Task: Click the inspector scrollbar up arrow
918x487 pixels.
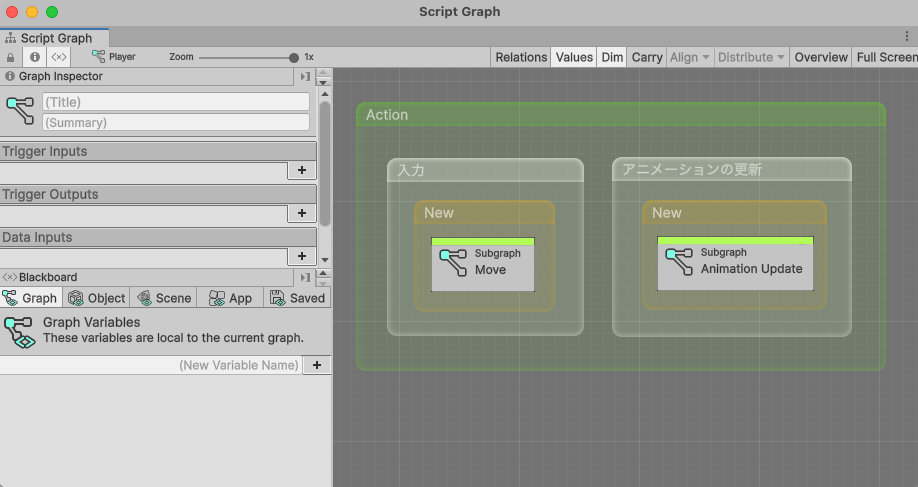Action: (325, 94)
